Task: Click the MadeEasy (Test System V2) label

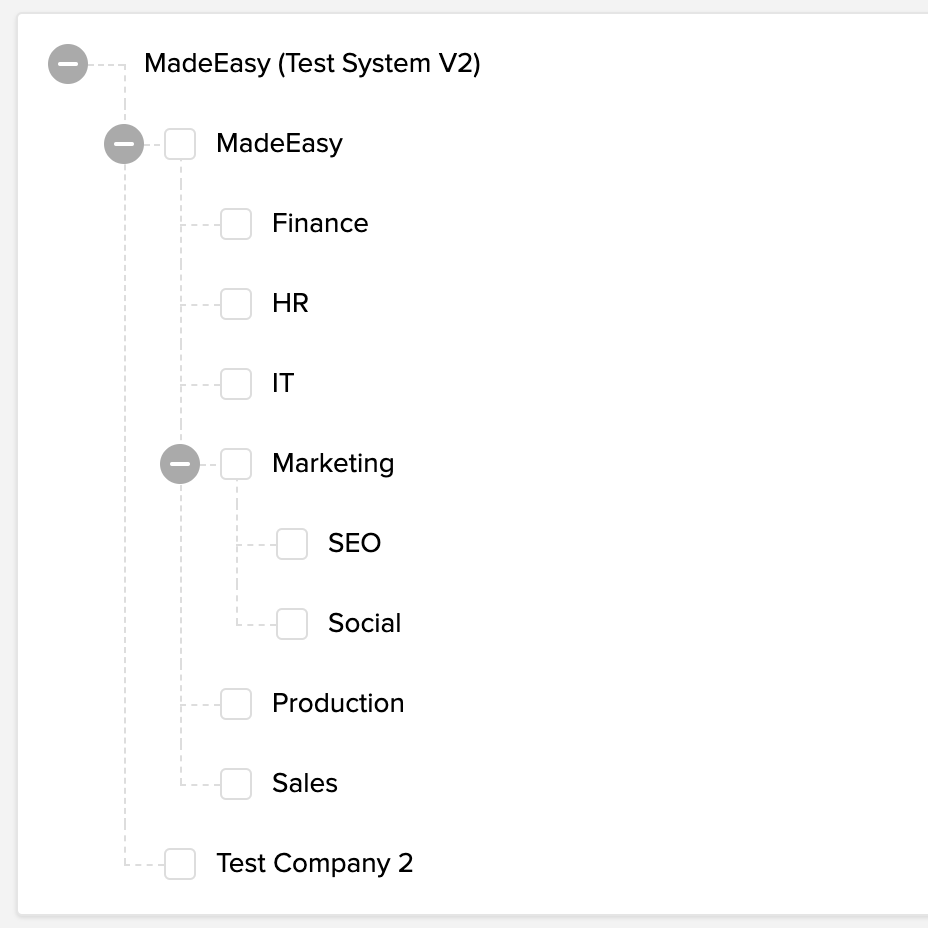Action: tap(312, 64)
